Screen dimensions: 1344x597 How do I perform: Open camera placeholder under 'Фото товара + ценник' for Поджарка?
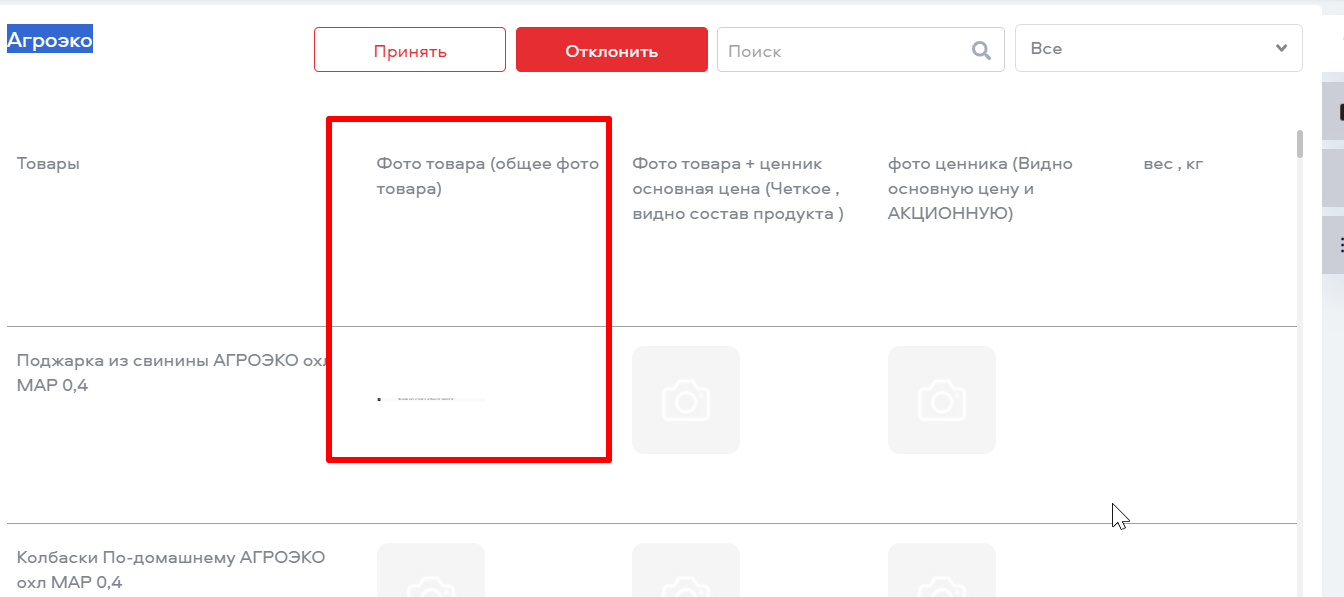coord(686,400)
